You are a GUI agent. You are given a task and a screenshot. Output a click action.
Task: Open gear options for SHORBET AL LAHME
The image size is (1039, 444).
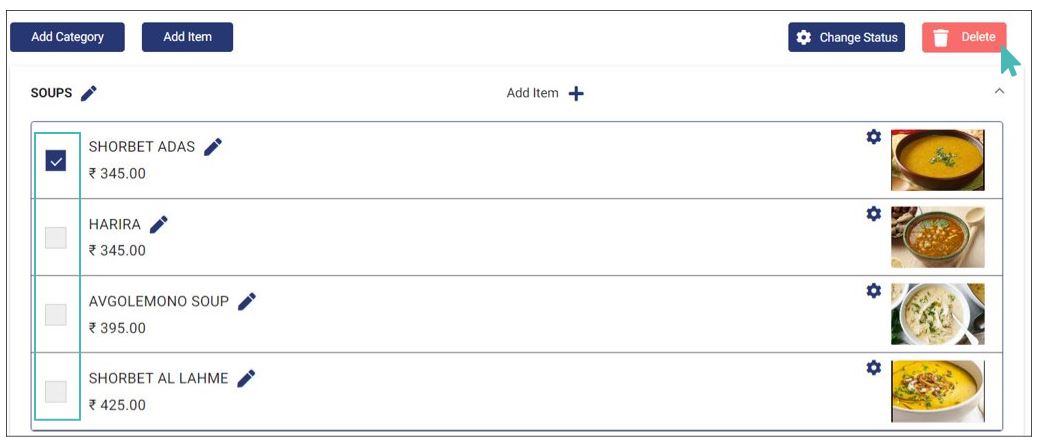[x=874, y=368]
